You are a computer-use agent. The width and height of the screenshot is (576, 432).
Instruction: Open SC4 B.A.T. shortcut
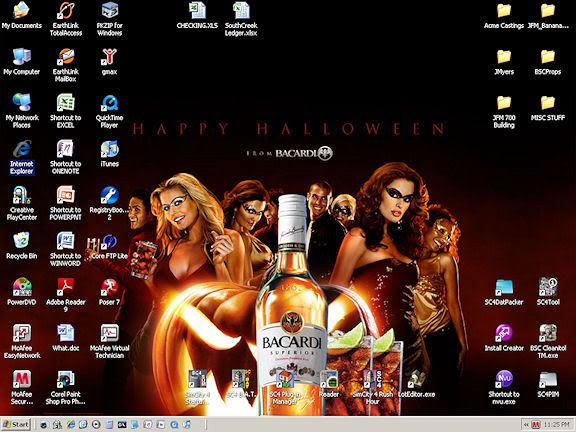click(241, 384)
